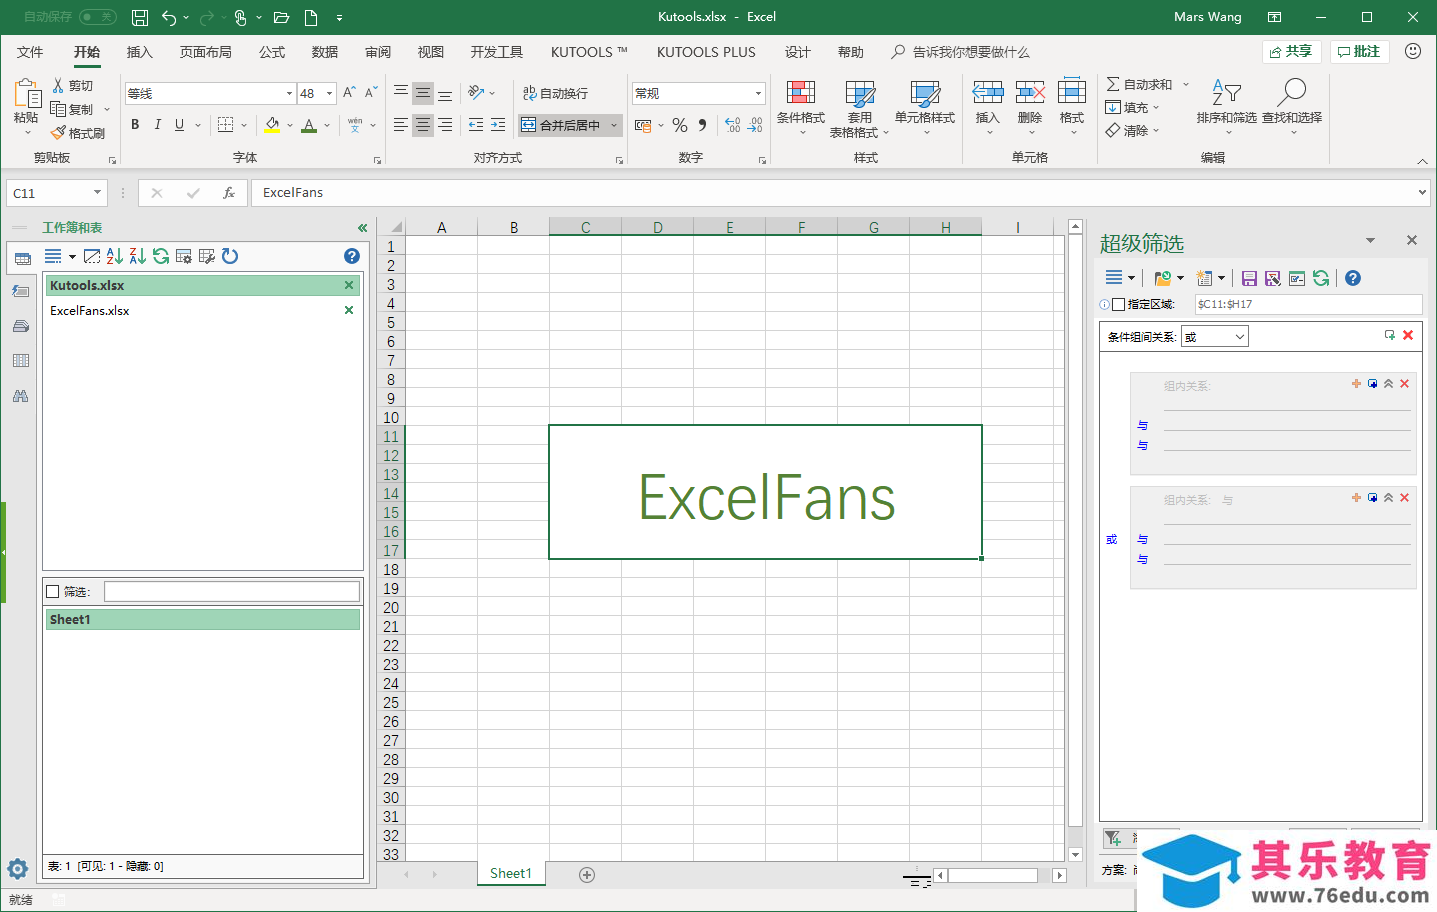
Task: Open help in the 工作簿和表 pane
Action: pos(352,256)
